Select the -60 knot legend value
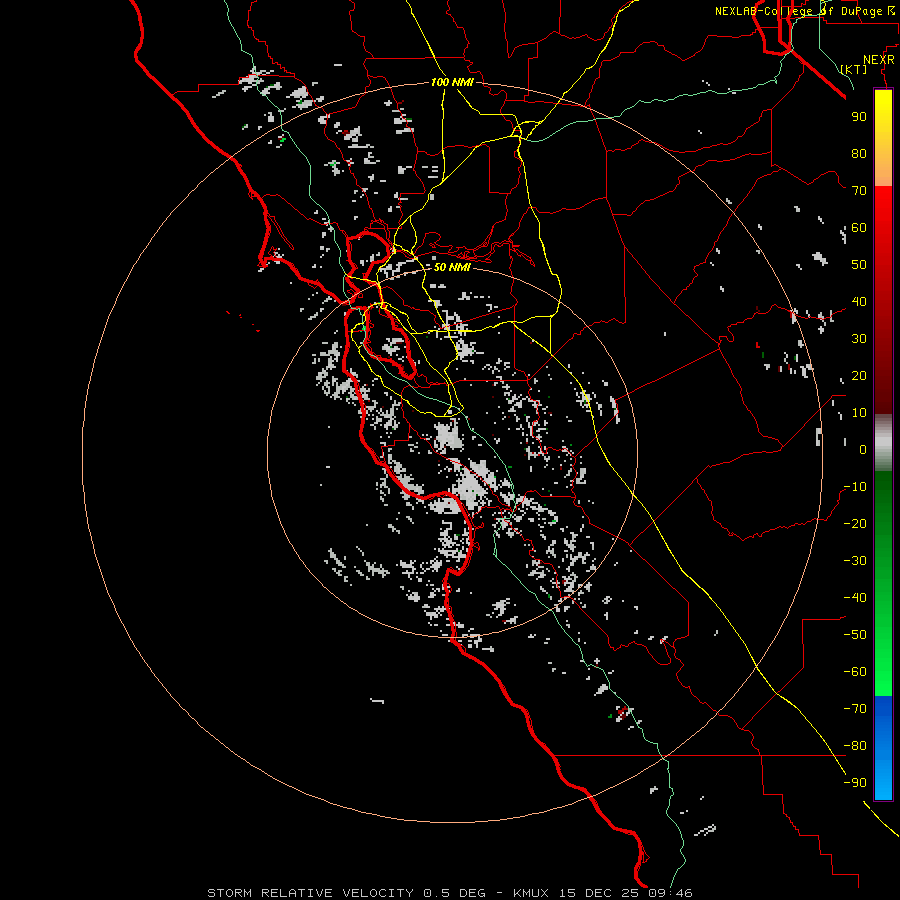The width and height of the screenshot is (900, 900). (855, 672)
